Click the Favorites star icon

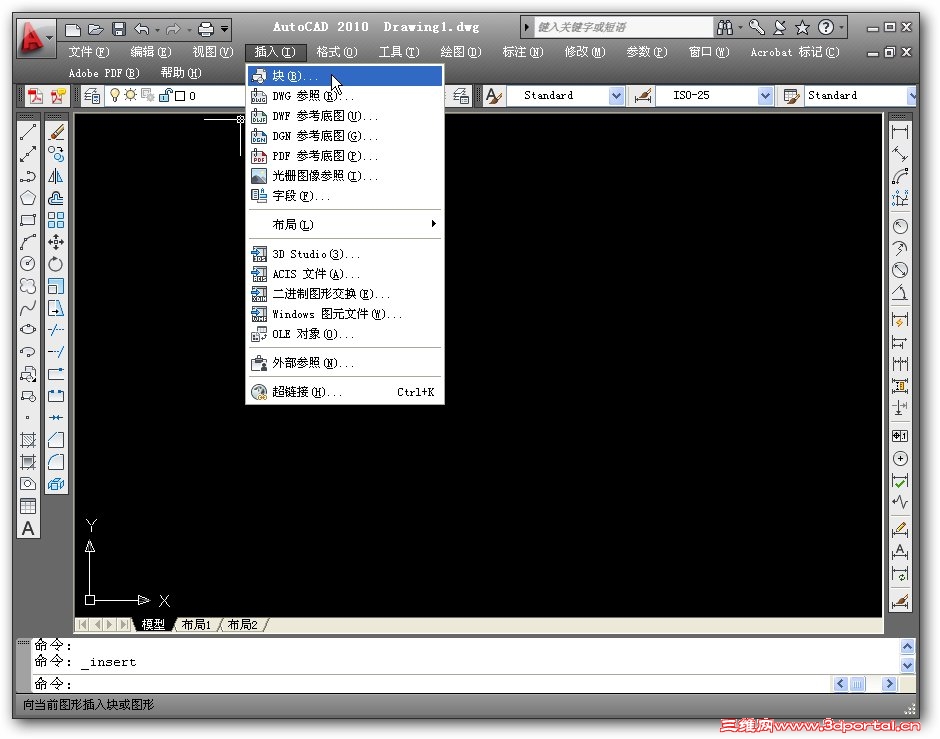pos(802,28)
